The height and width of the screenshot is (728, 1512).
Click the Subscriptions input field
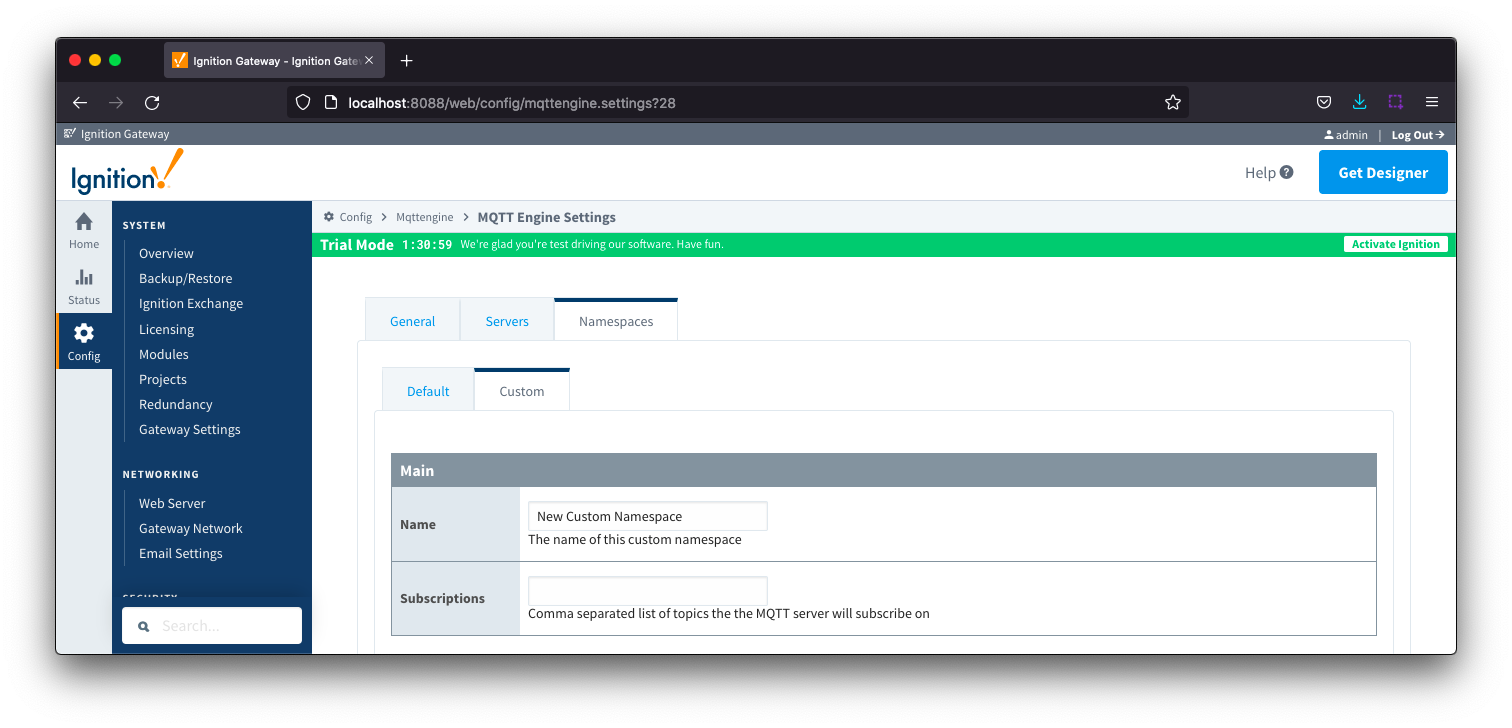[x=648, y=590]
